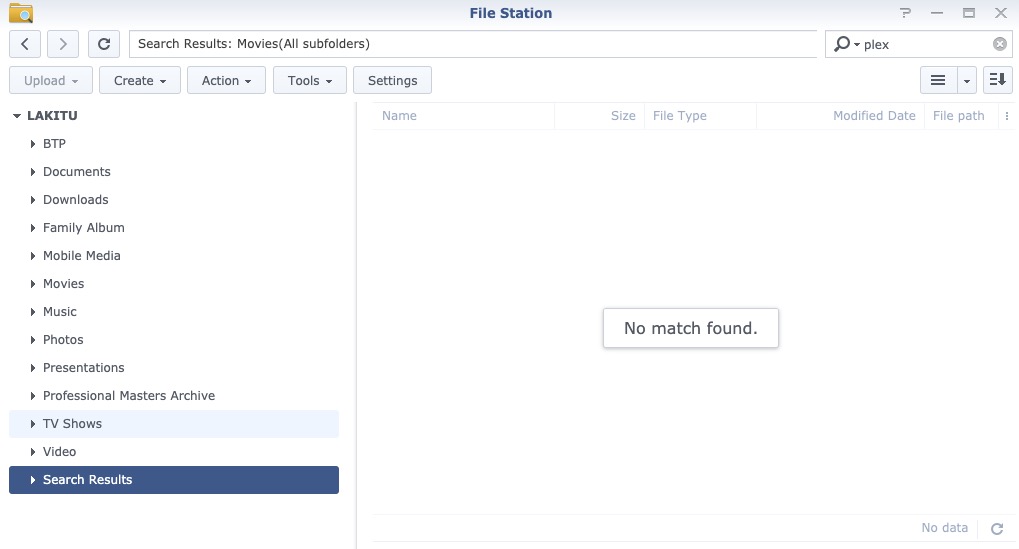Open the Tools dropdown menu
Viewport: 1019px width, 549px height.
pyautogui.click(x=309, y=80)
